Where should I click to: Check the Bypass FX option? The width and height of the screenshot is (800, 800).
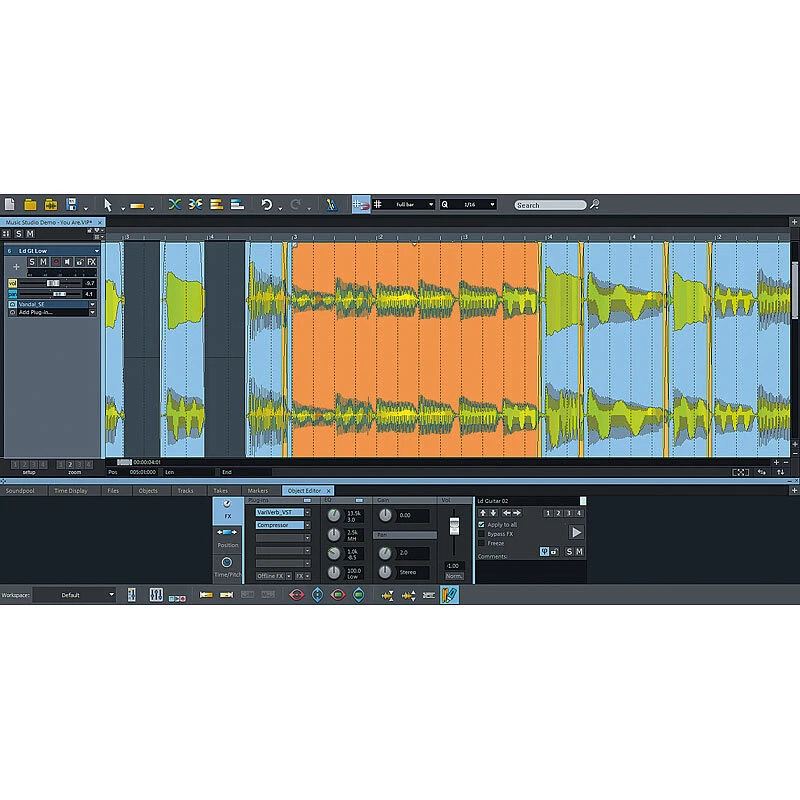click(481, 534)
